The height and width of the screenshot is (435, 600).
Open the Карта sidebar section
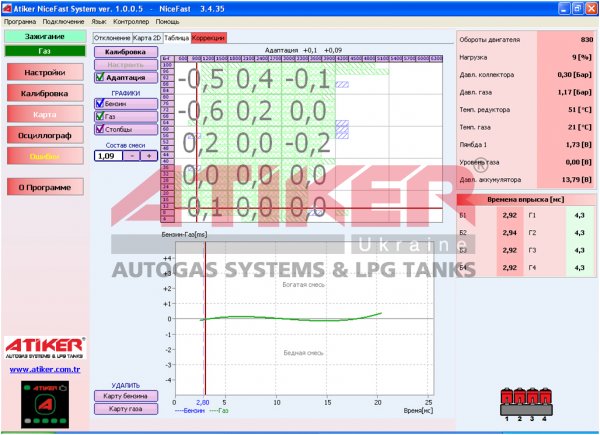tap(45, 114)
